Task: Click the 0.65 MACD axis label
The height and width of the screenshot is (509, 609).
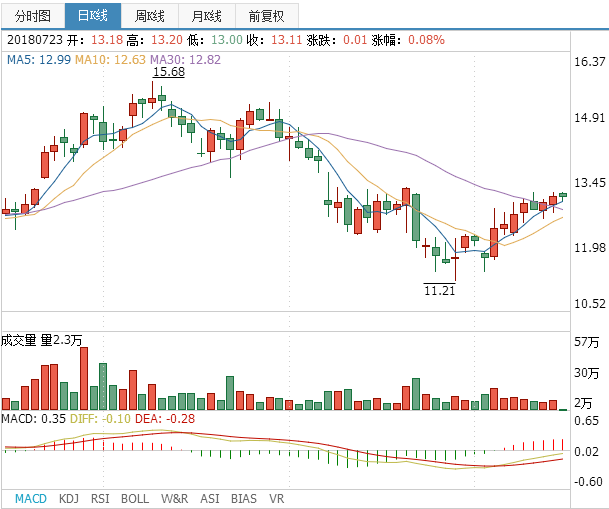Action: point(586,421)
